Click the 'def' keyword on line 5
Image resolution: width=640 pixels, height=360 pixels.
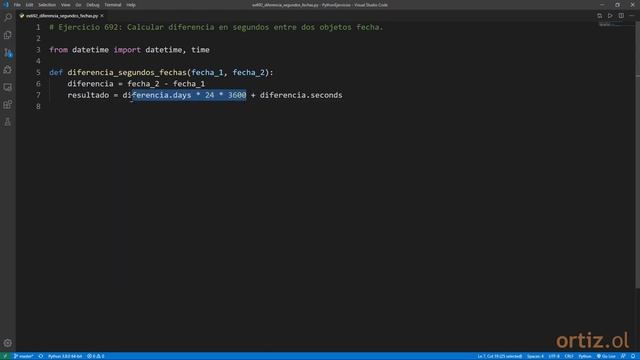(56, 73)
